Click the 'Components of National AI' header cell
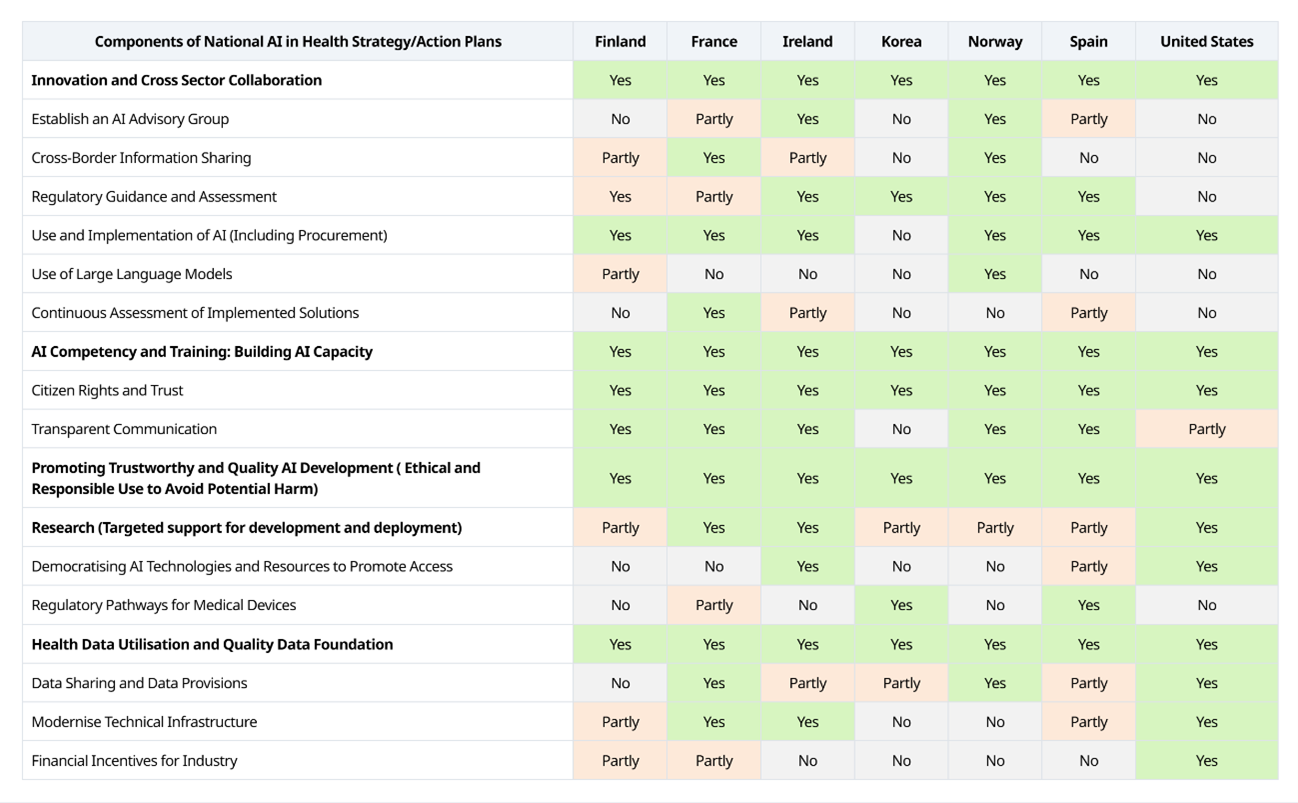 coord(298,42)
